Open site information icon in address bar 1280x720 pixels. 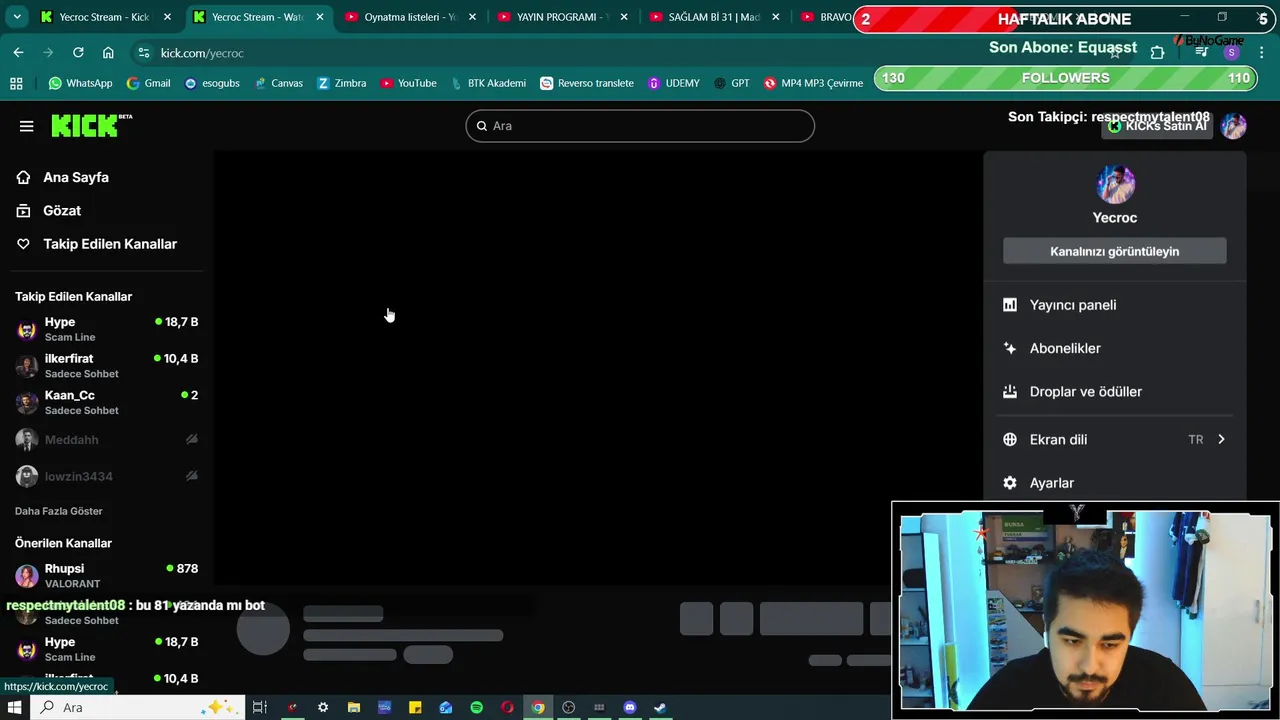tap(144, 53)
